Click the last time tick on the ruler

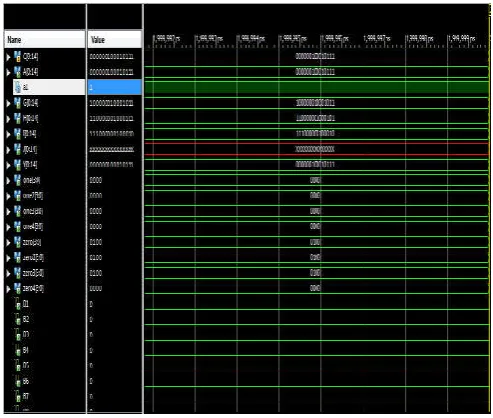pyautogui.click(x=461, y=38)
